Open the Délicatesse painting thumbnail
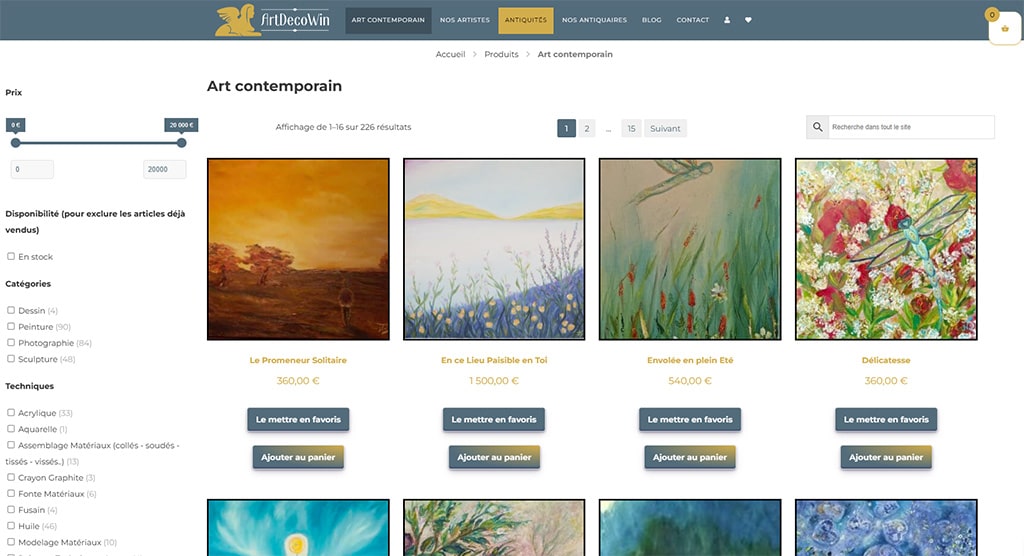 click(x=886, y=249)
